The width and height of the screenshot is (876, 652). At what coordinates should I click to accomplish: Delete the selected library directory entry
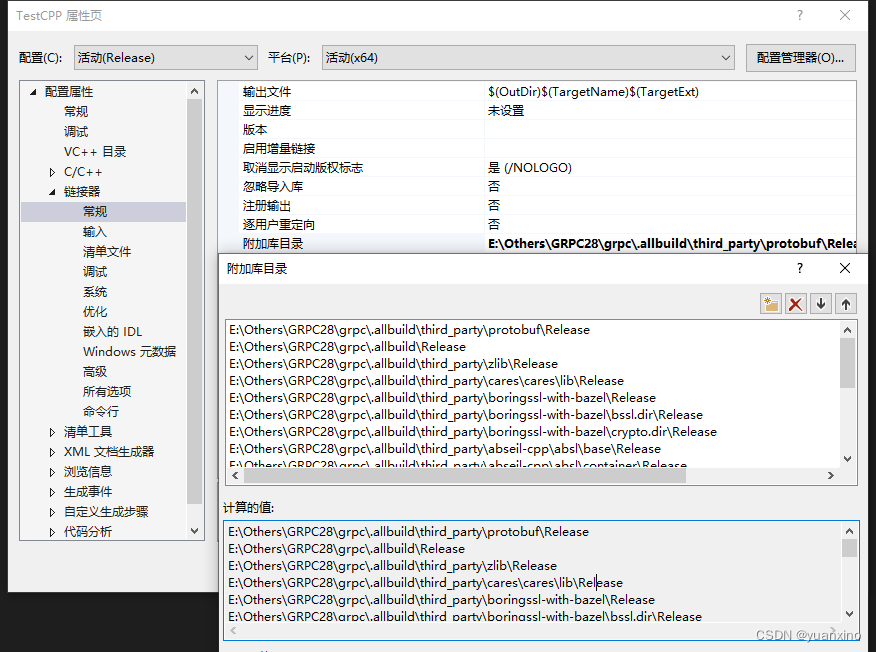pos(796,303)
